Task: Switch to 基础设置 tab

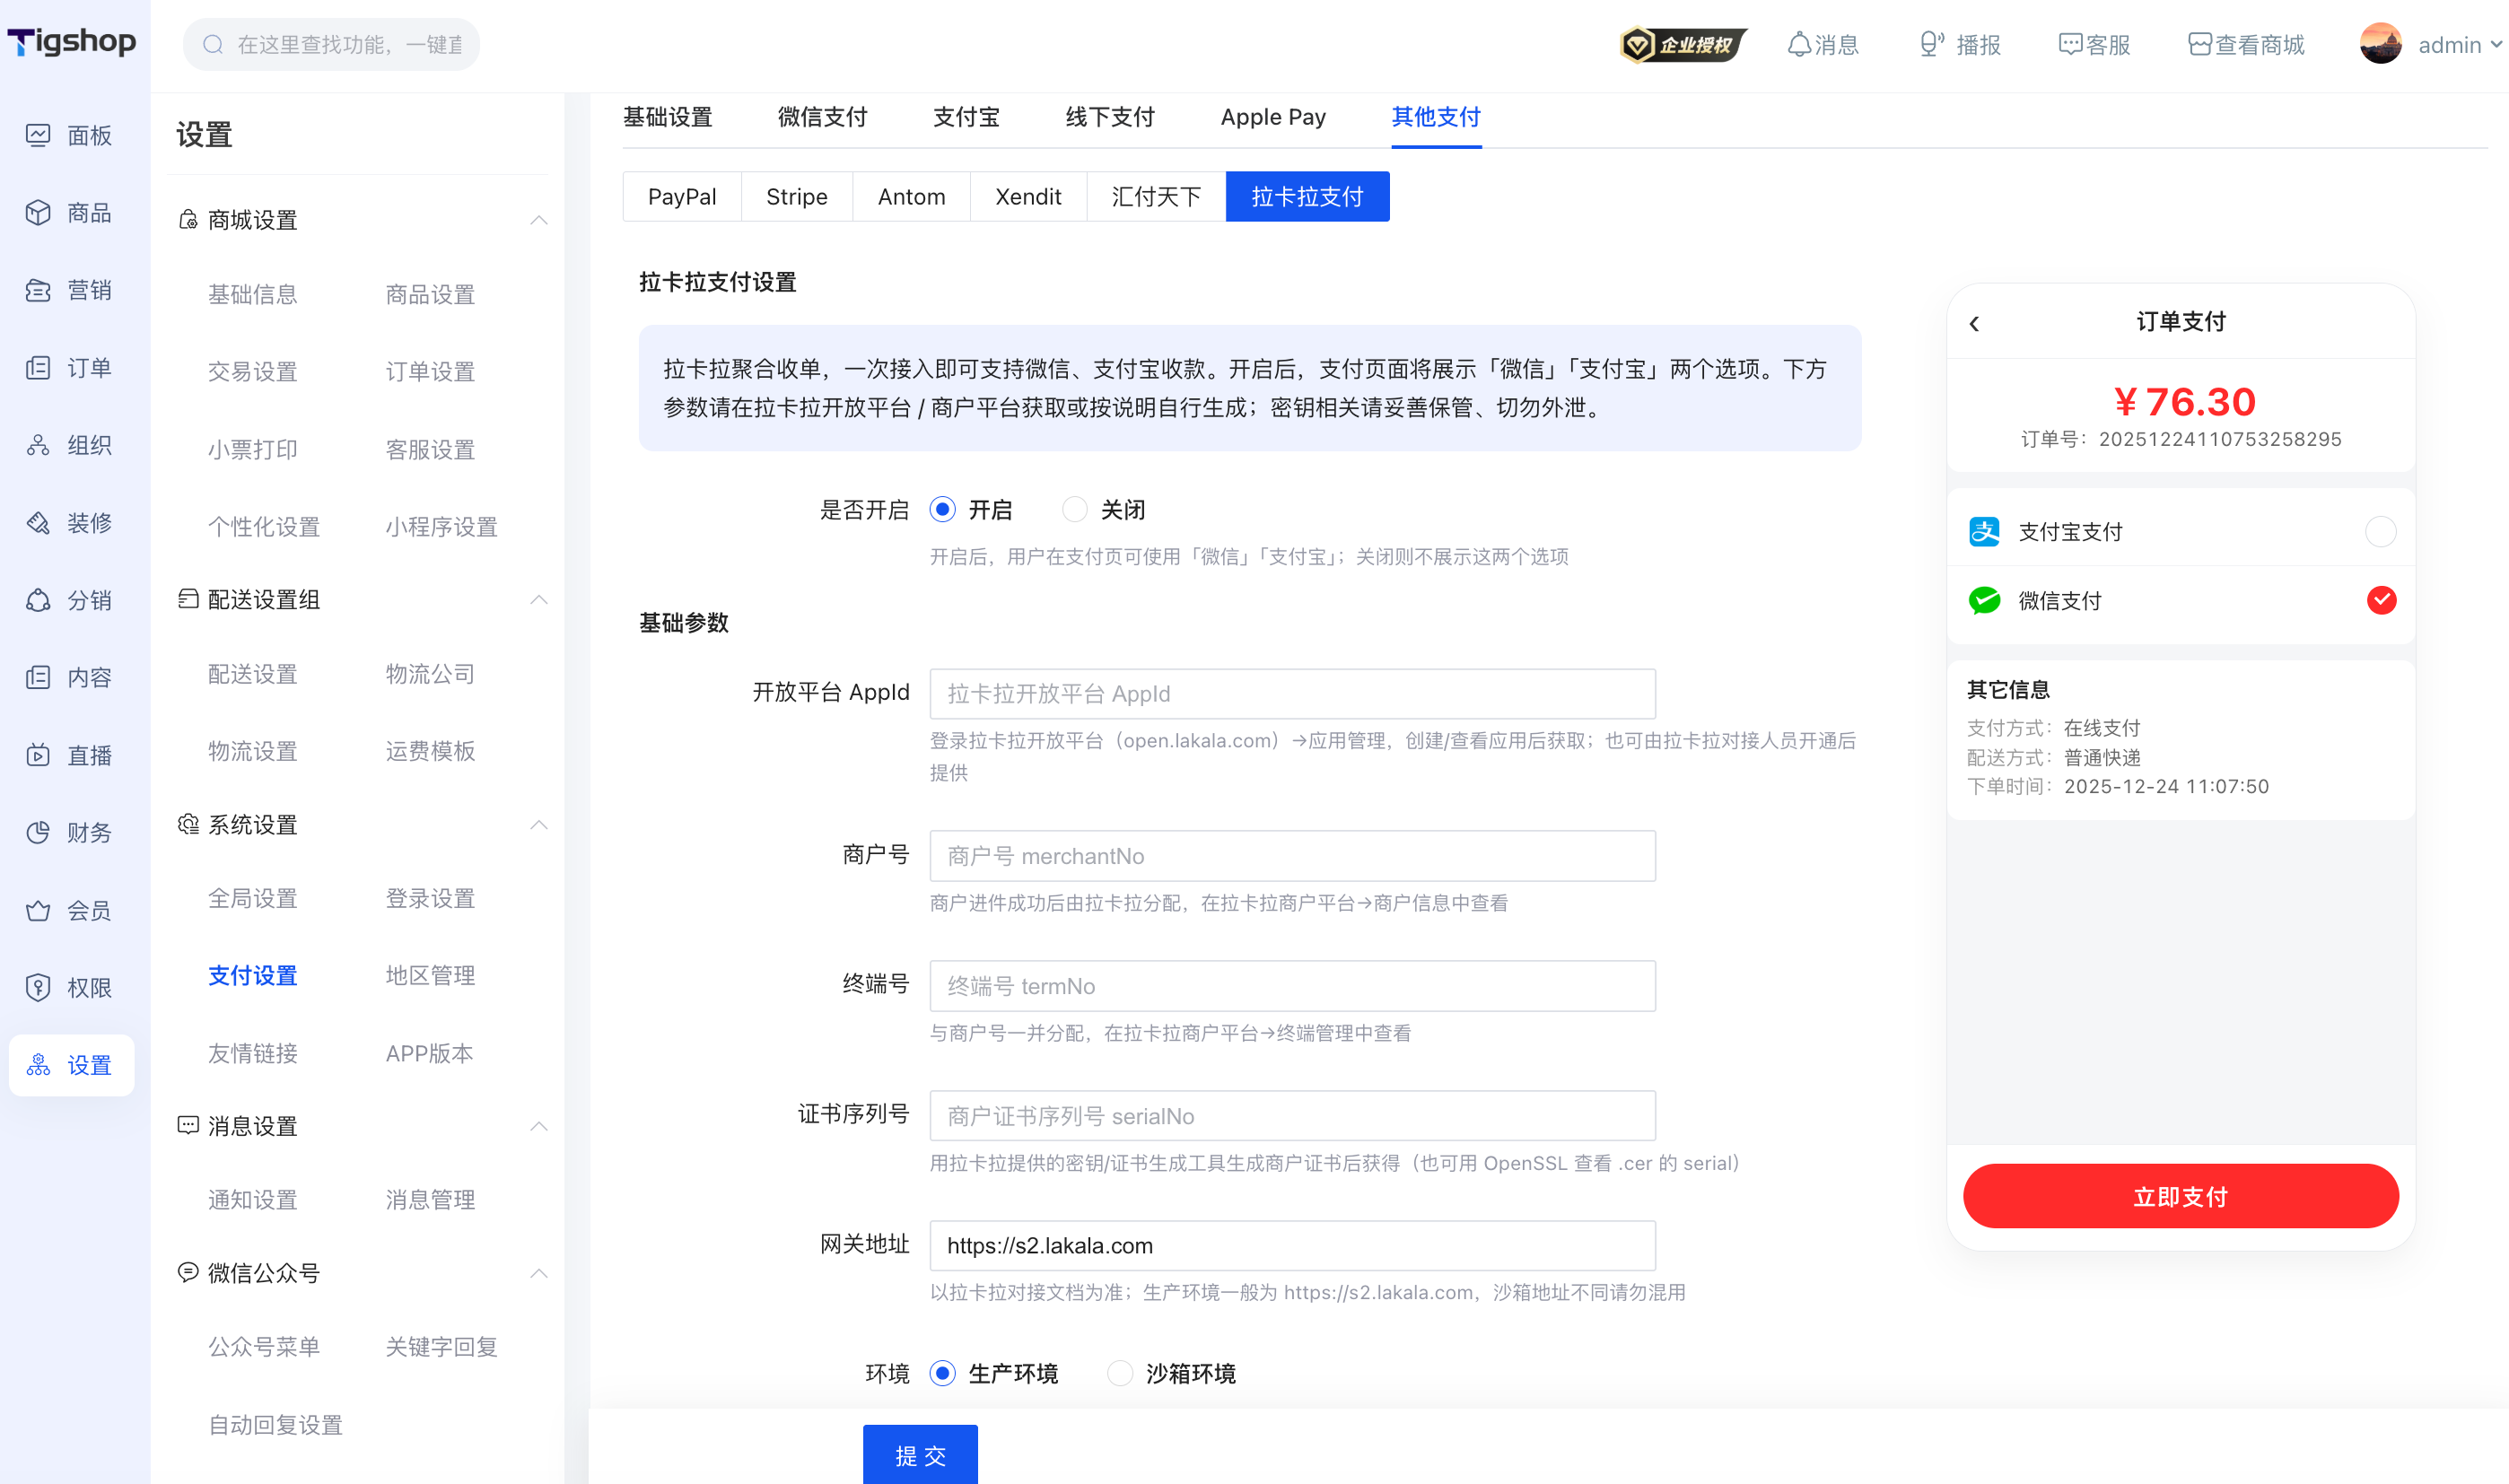Action: point(667,117)
